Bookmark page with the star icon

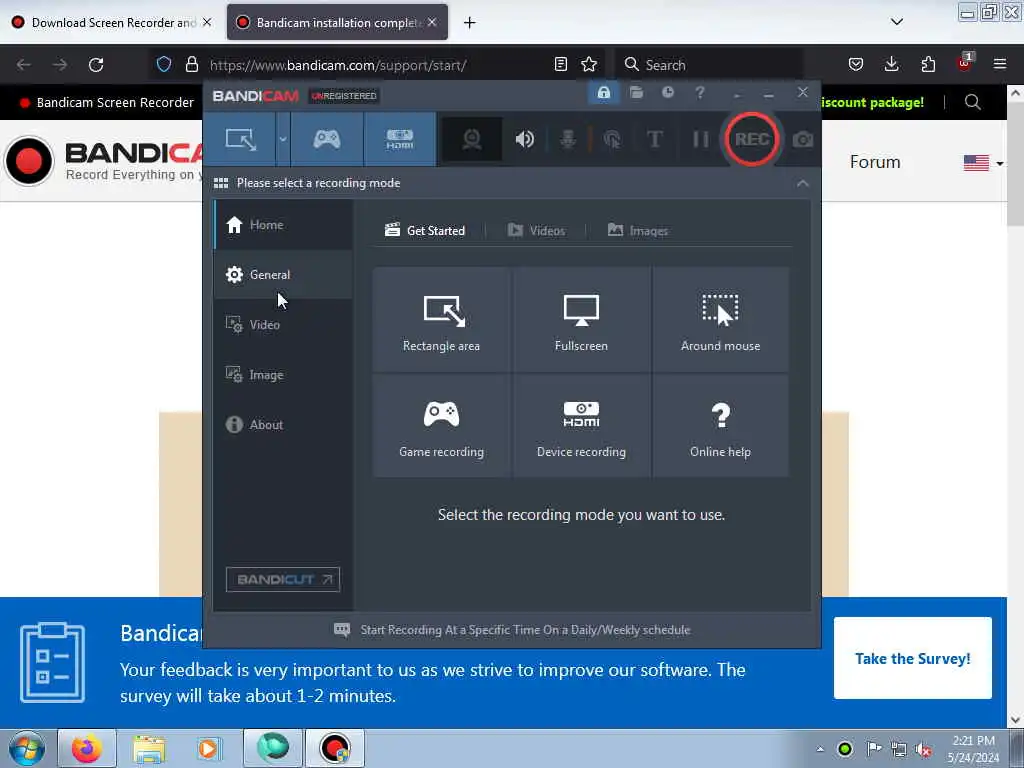point(589,65)
